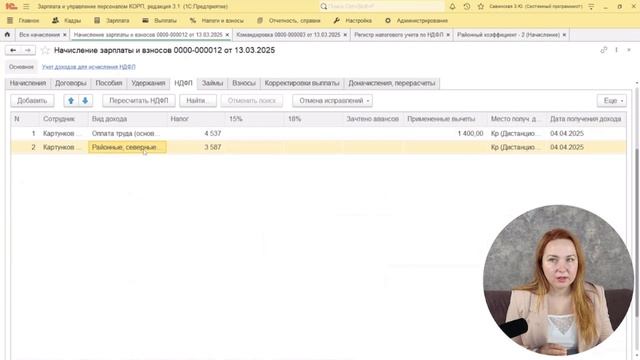Expand the Еще menu

click(611, 100)
